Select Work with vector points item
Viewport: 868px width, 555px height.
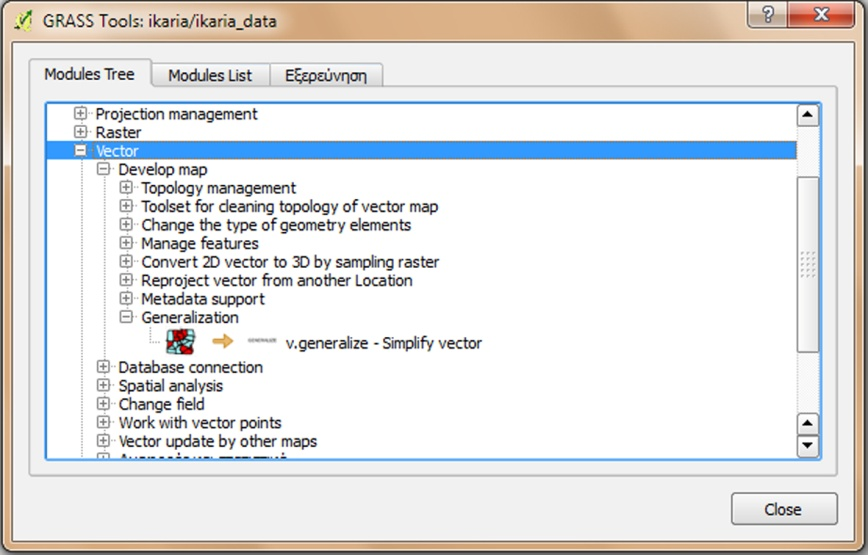pyautogui.click(x=200, y=423)
